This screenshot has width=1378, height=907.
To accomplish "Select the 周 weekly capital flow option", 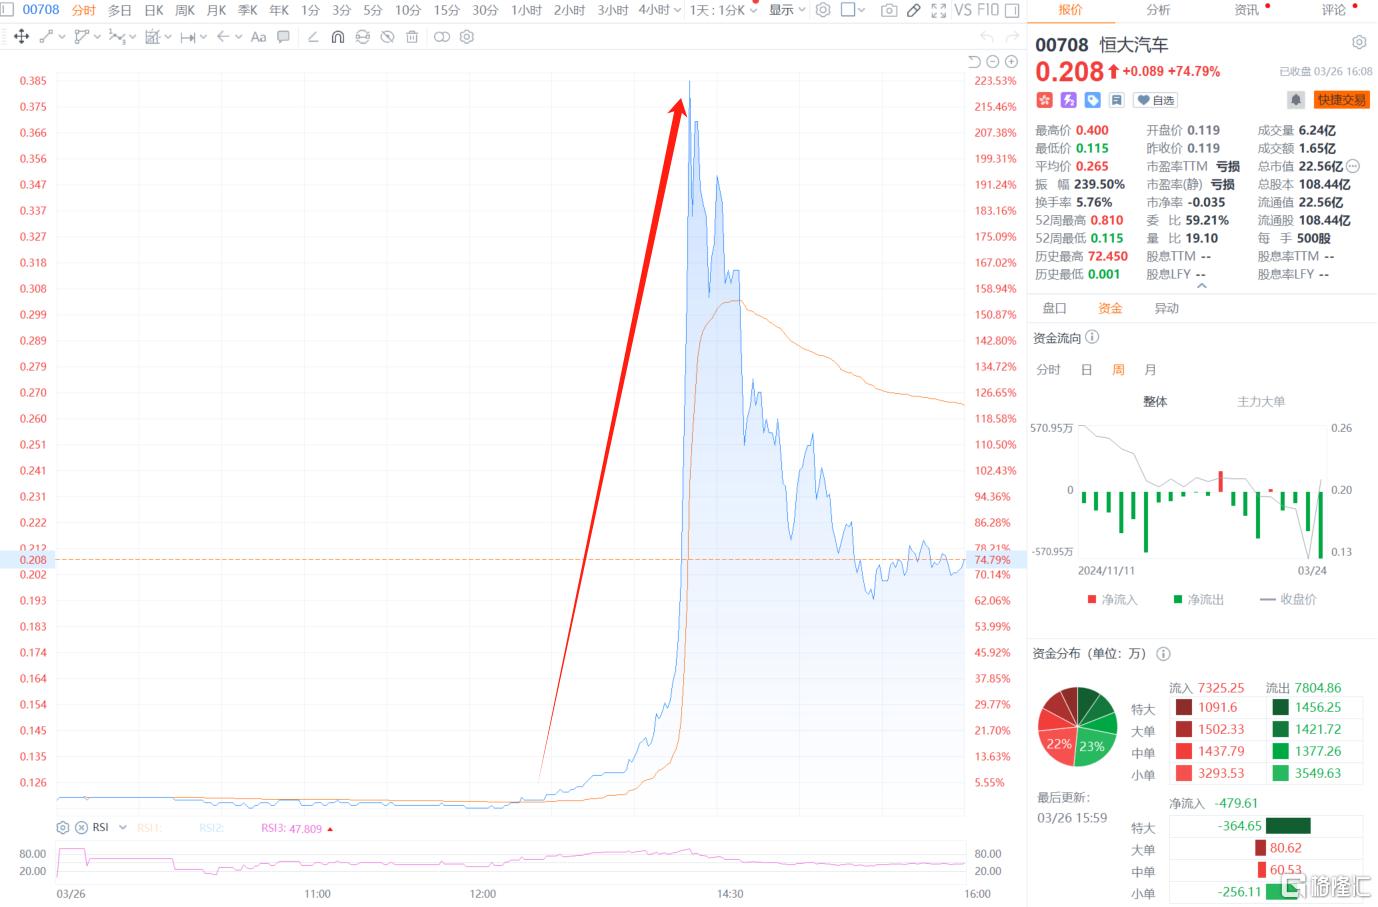I will coord(1118,370).
